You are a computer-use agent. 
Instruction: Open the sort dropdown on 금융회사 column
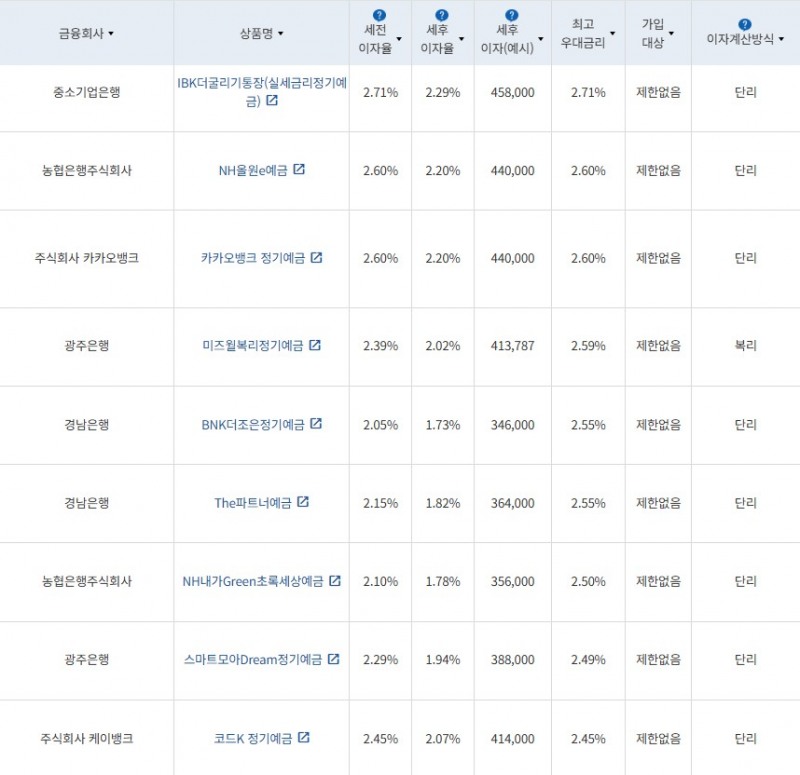(110, 33)
